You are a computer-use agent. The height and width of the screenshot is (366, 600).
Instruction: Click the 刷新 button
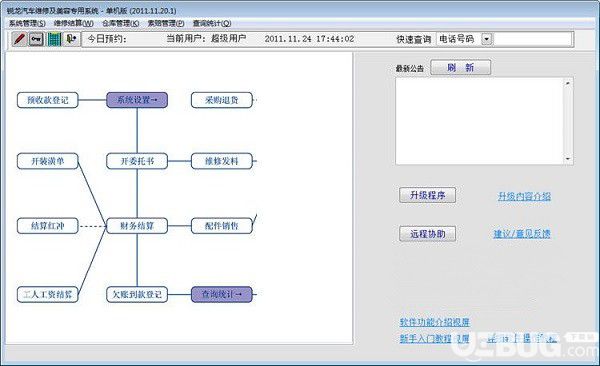click(461, 68)
